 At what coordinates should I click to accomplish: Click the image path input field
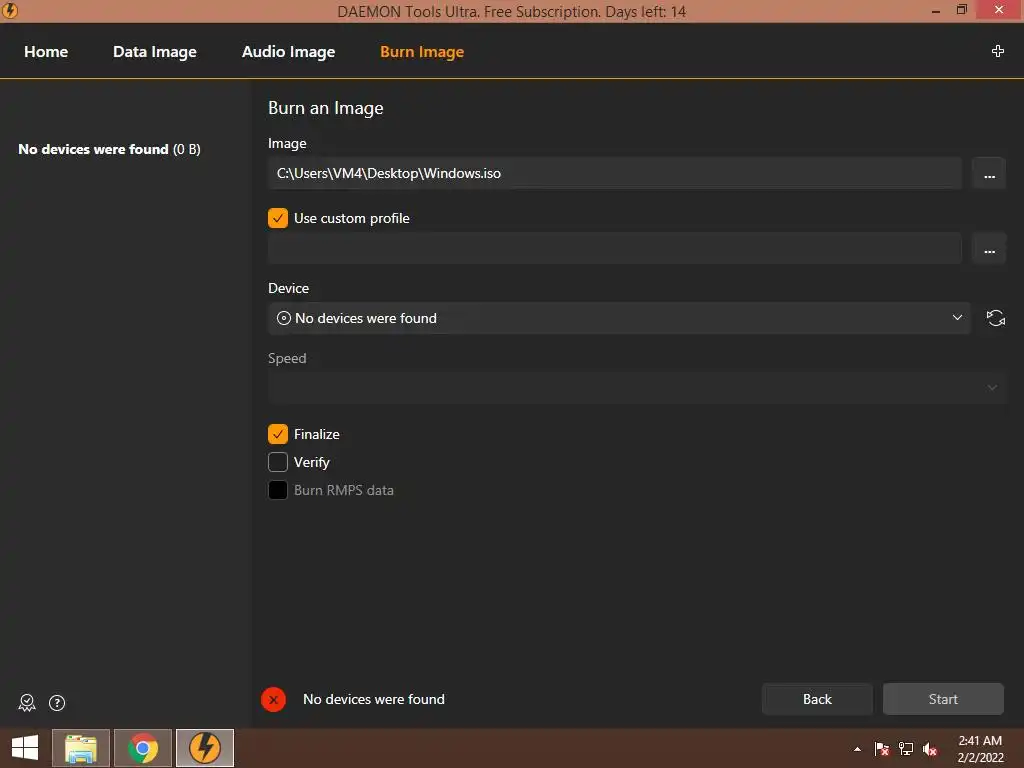pyautogui.click(x=615, y=174)
